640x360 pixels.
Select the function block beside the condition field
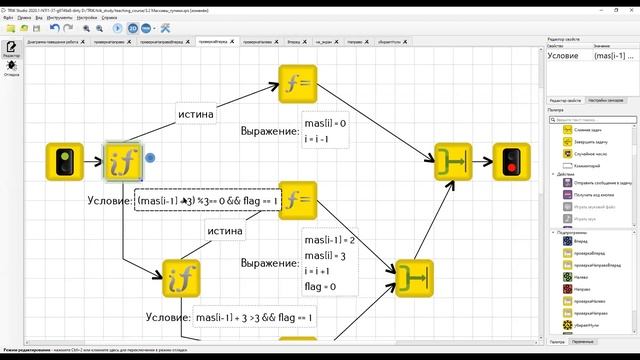299,200
